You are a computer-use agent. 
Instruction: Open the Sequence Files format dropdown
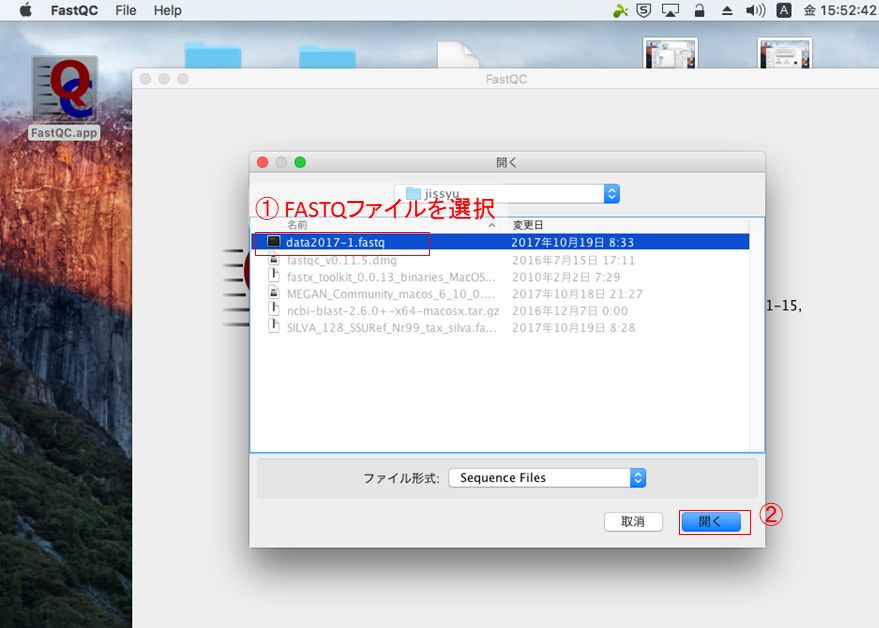(547, 478)
